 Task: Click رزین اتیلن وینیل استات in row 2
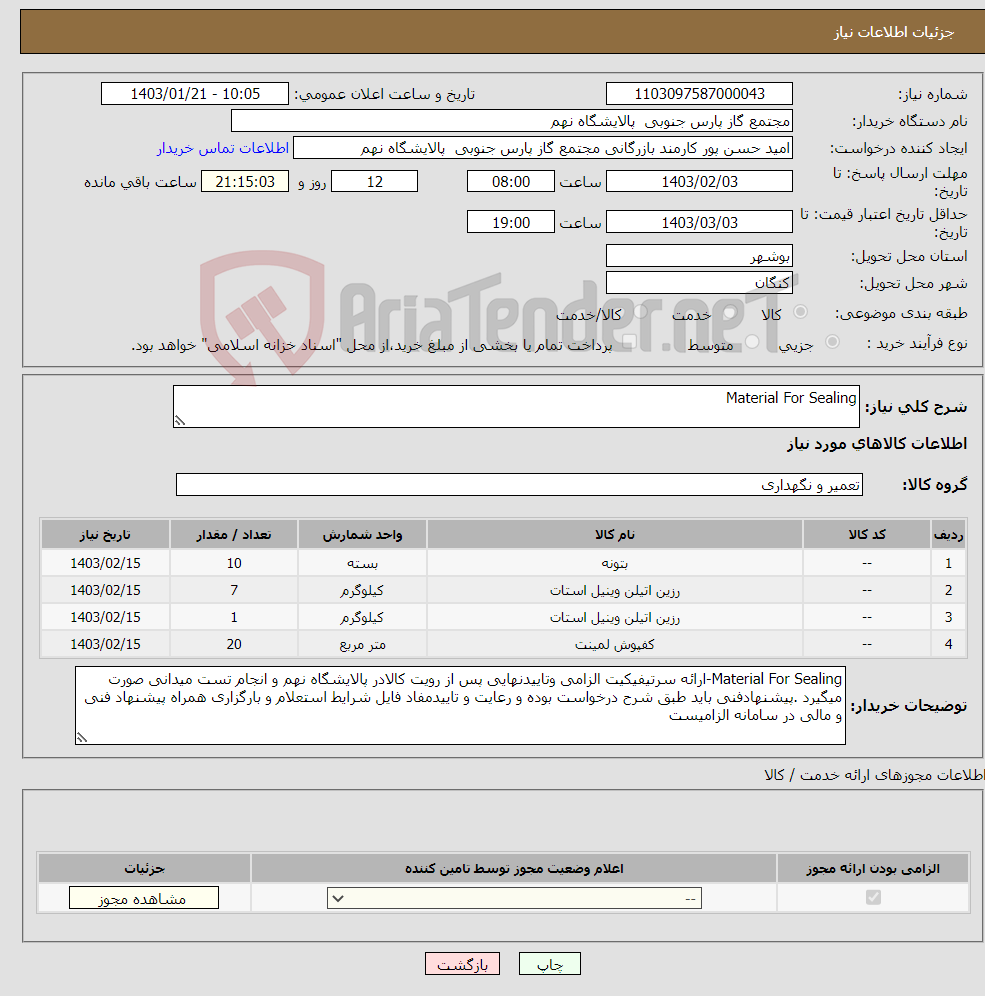pyautogui.click(x=614, y=591)
